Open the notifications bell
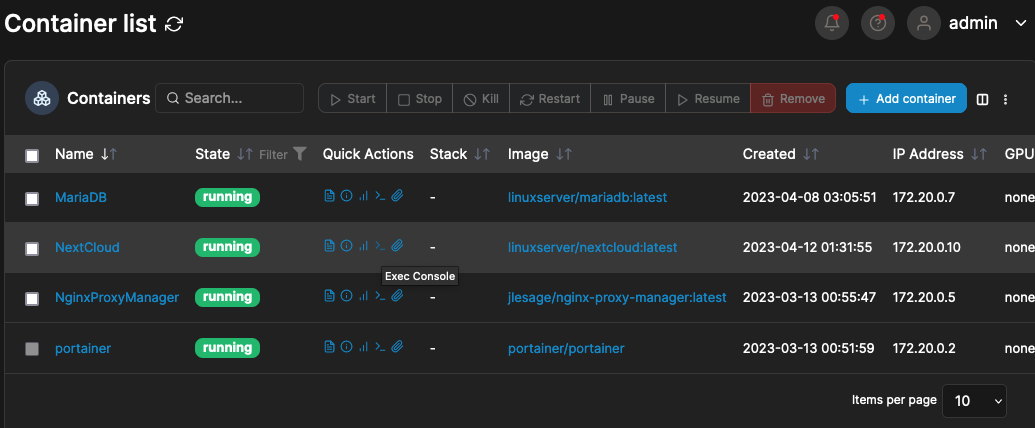Image resolution: width=1035 pixels, height=428 pixels. tap(832, 23)
